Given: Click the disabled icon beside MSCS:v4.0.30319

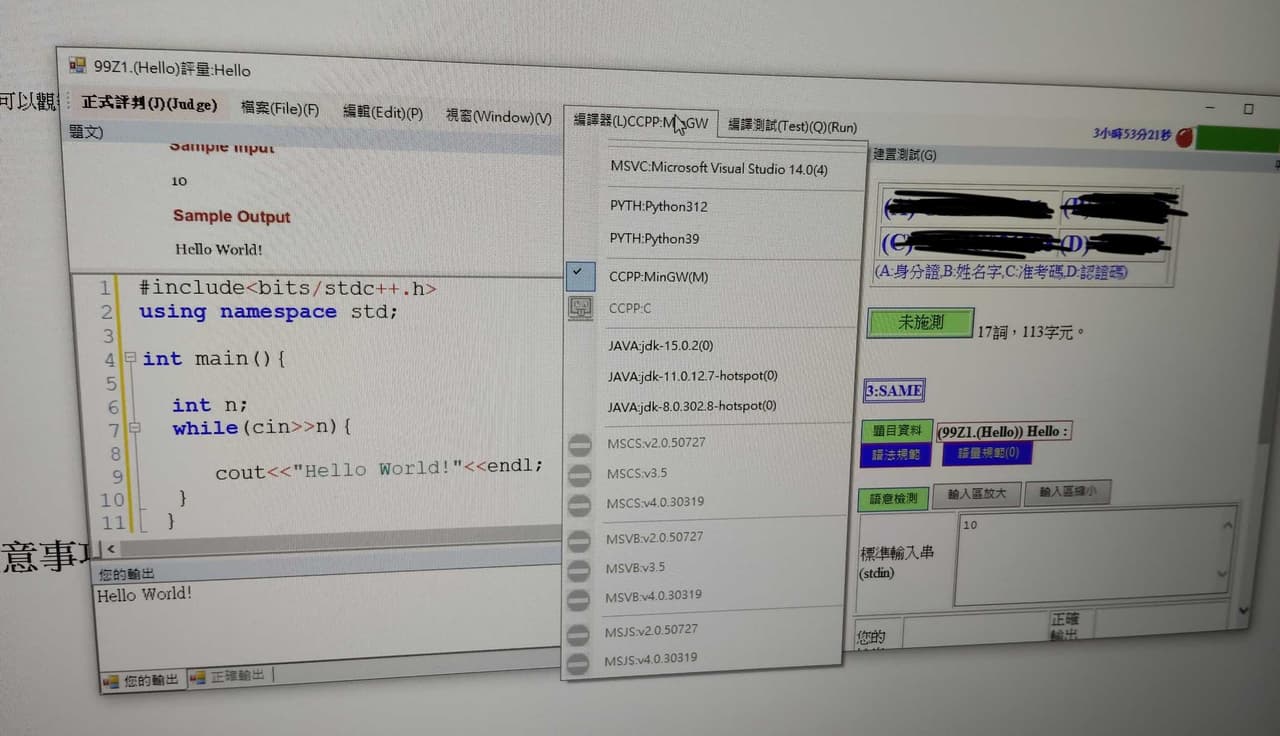Looking at the screenshot, I should [579, 504].
